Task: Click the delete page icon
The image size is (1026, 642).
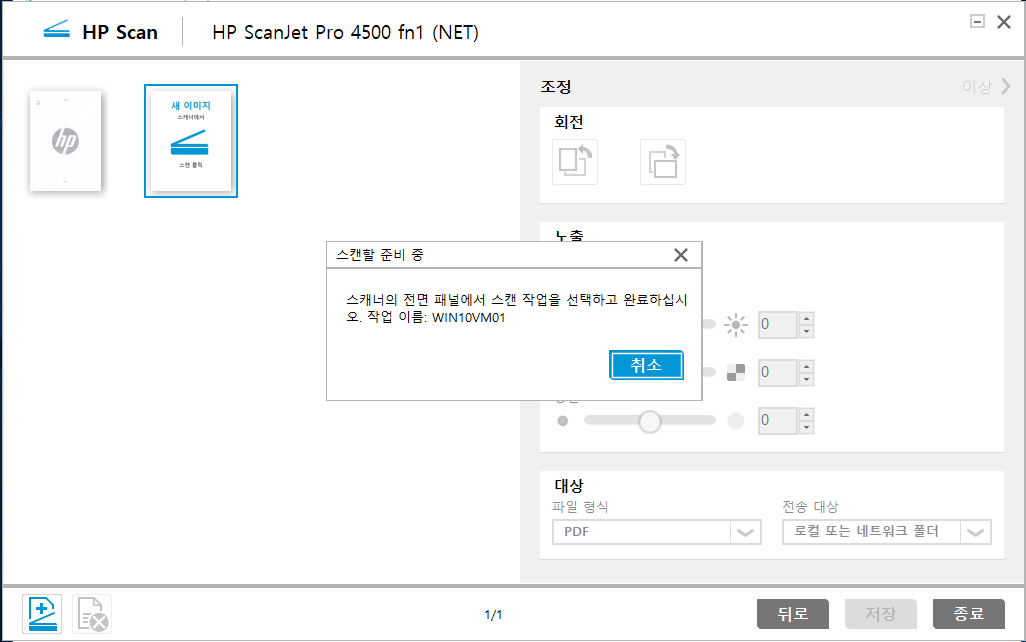Action: [92, 612]
